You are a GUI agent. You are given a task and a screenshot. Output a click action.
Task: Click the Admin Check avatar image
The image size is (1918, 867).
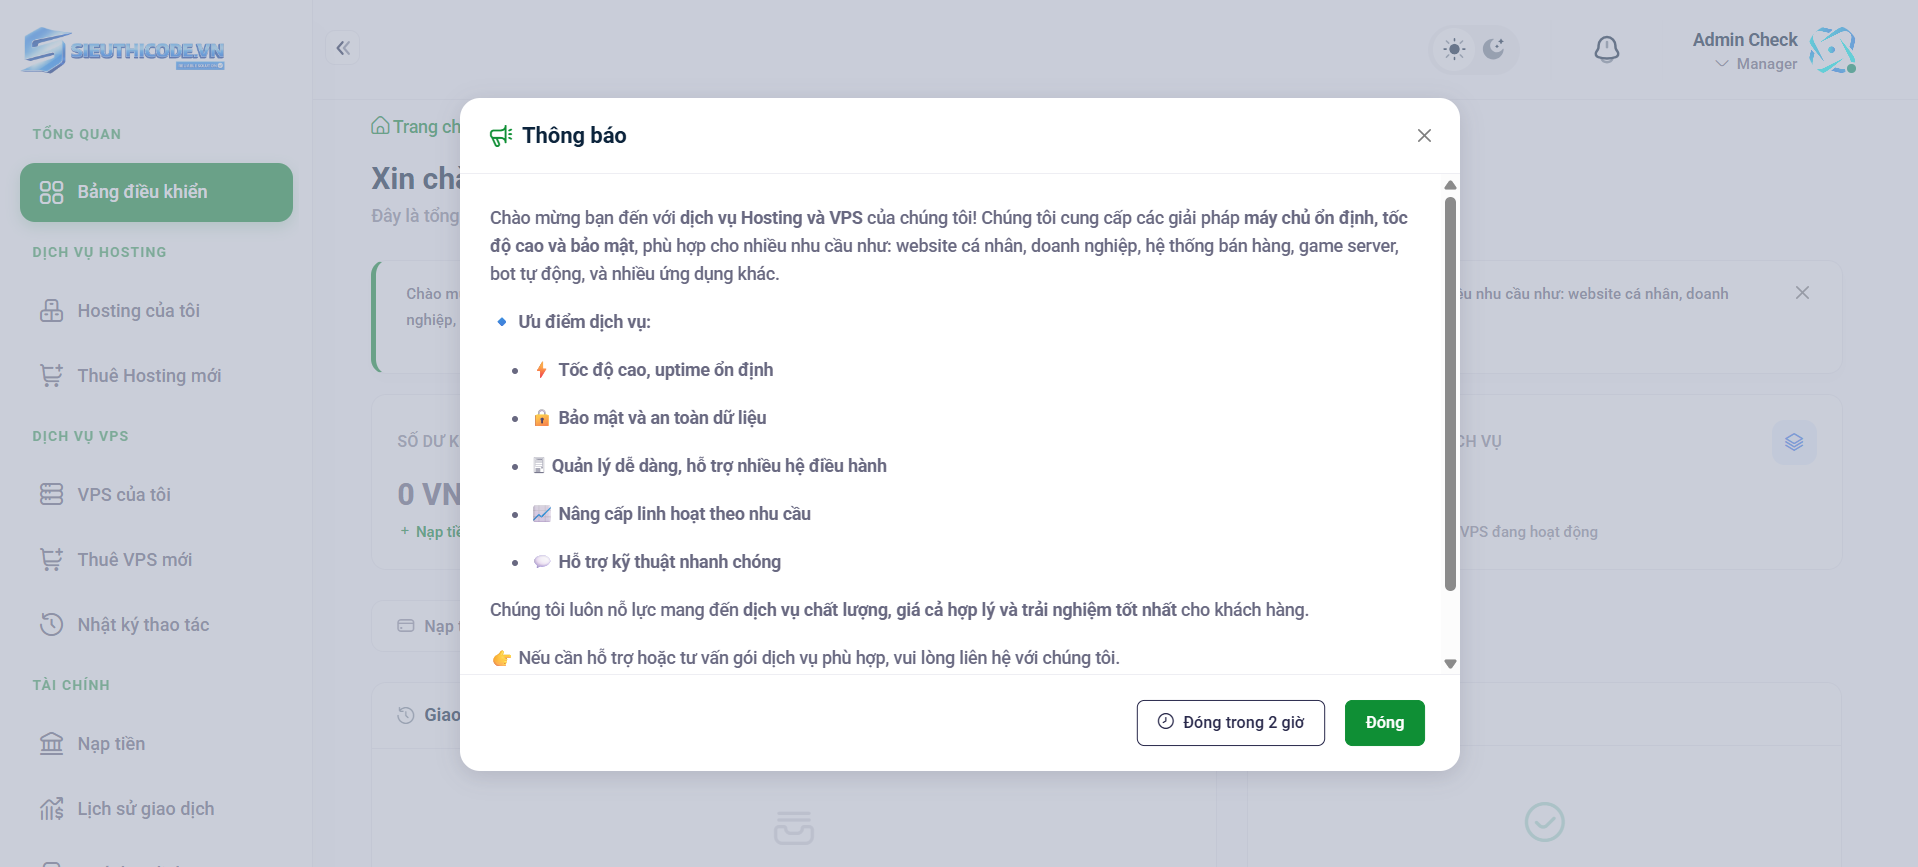coord(1832,50)
